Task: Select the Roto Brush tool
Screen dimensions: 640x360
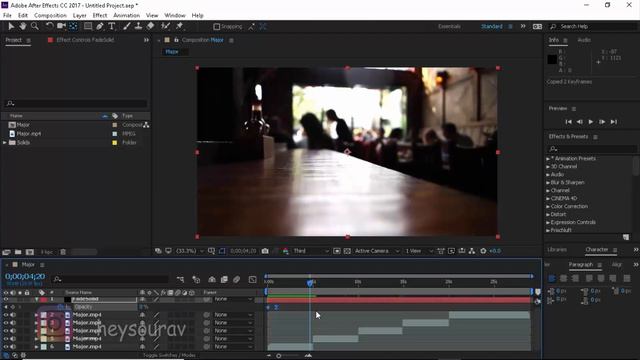Action: point(165,26)
